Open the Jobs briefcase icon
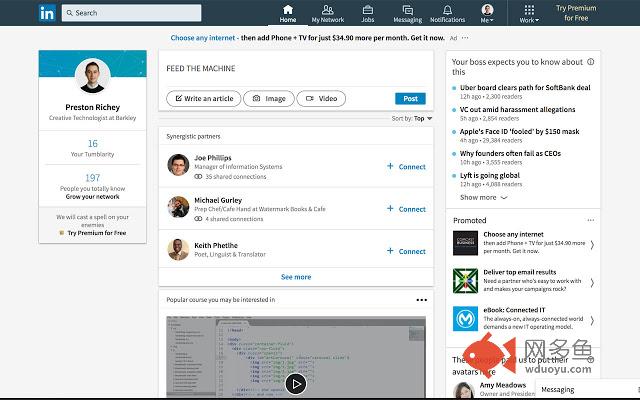This screenshot has width=640, height=400. (x=367, y=9)
